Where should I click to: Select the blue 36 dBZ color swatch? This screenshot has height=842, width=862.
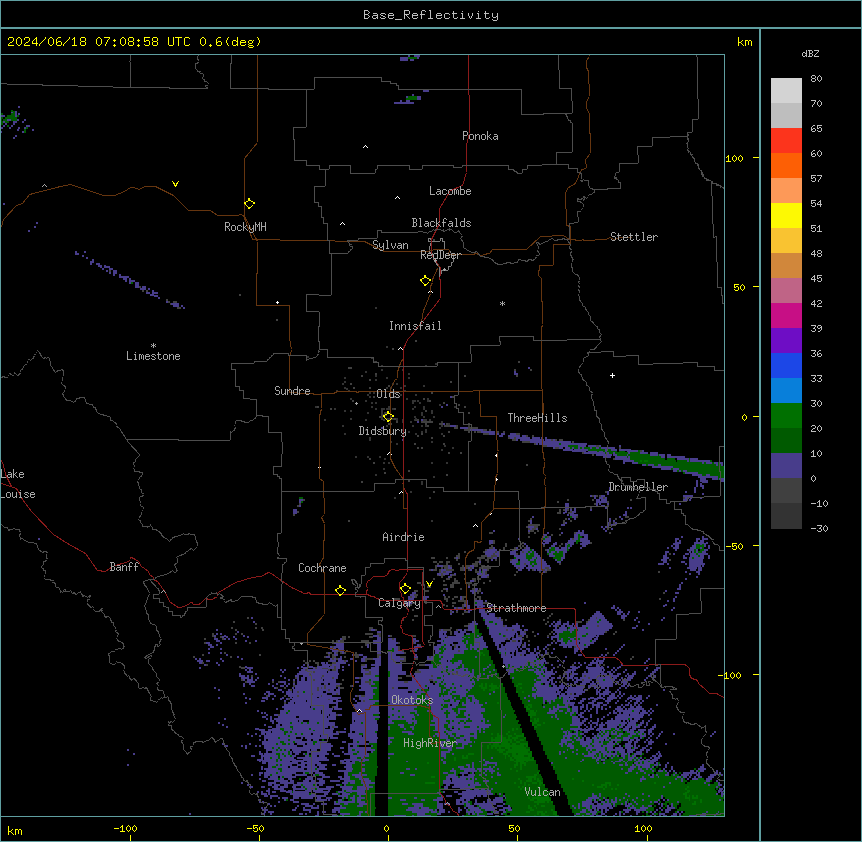786,365
